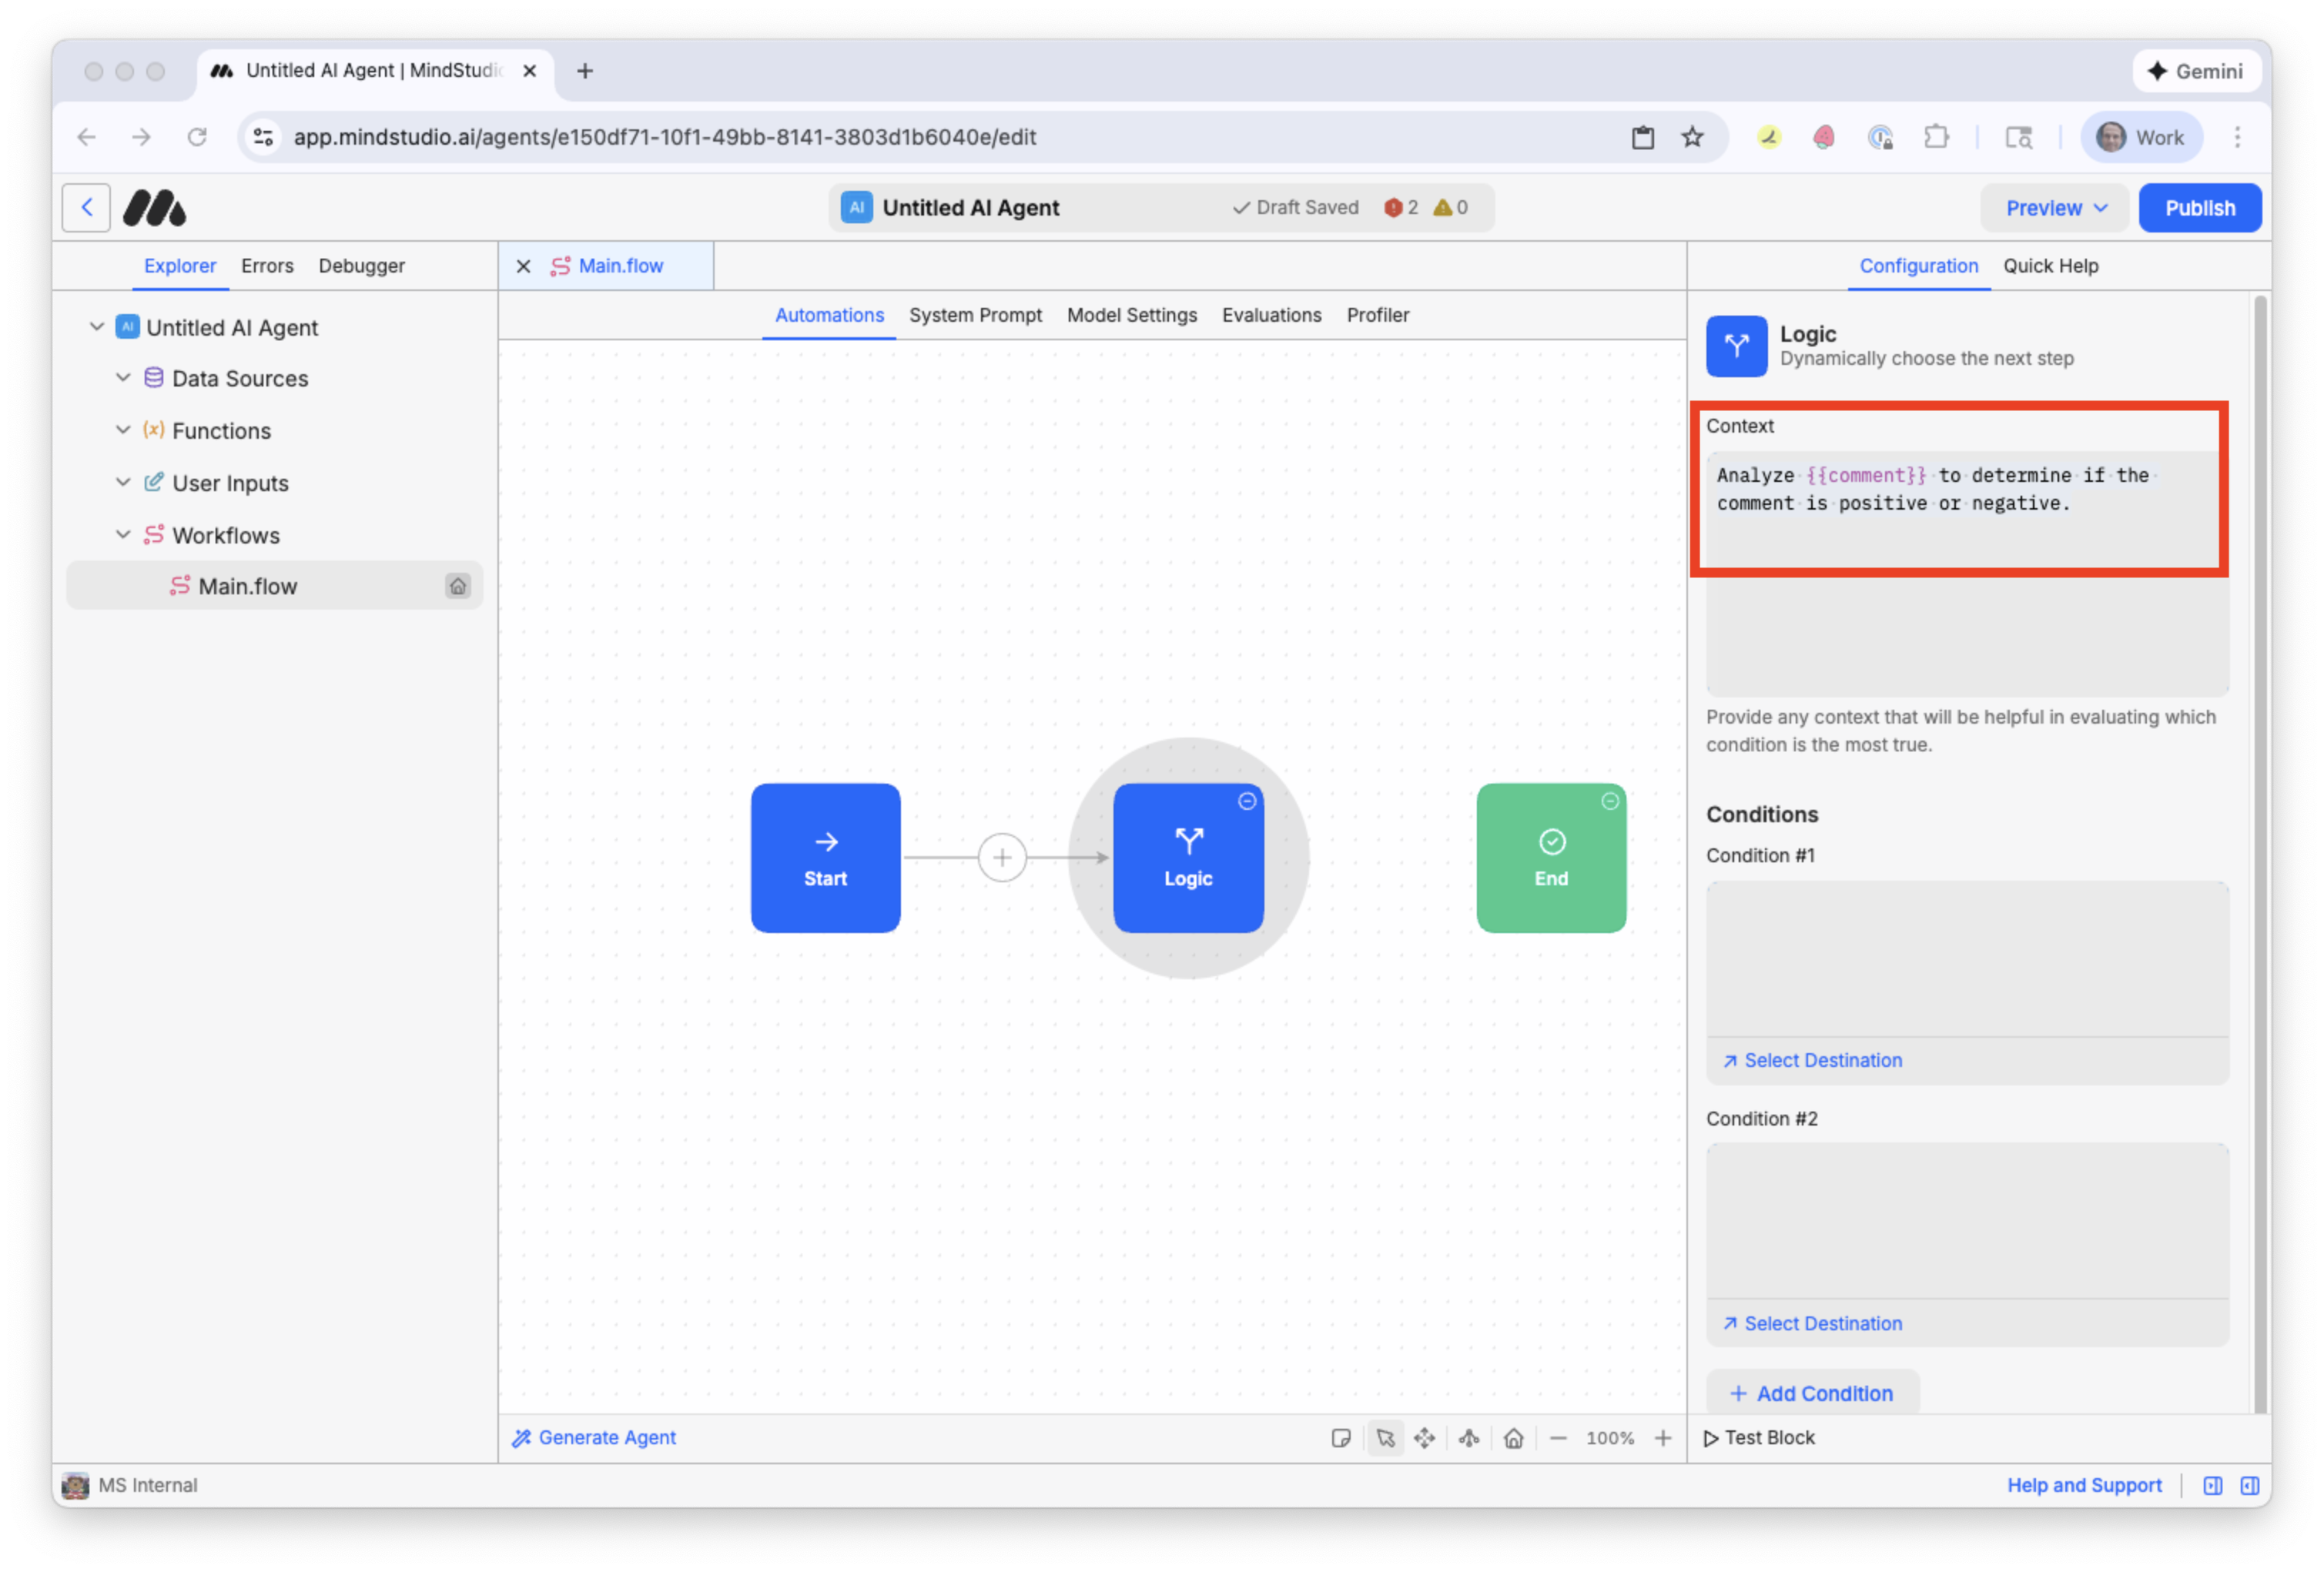Collapse the Data Sources tree item
The image size is (2324, 1572).
pyautogui.click(x=123, y=378)
